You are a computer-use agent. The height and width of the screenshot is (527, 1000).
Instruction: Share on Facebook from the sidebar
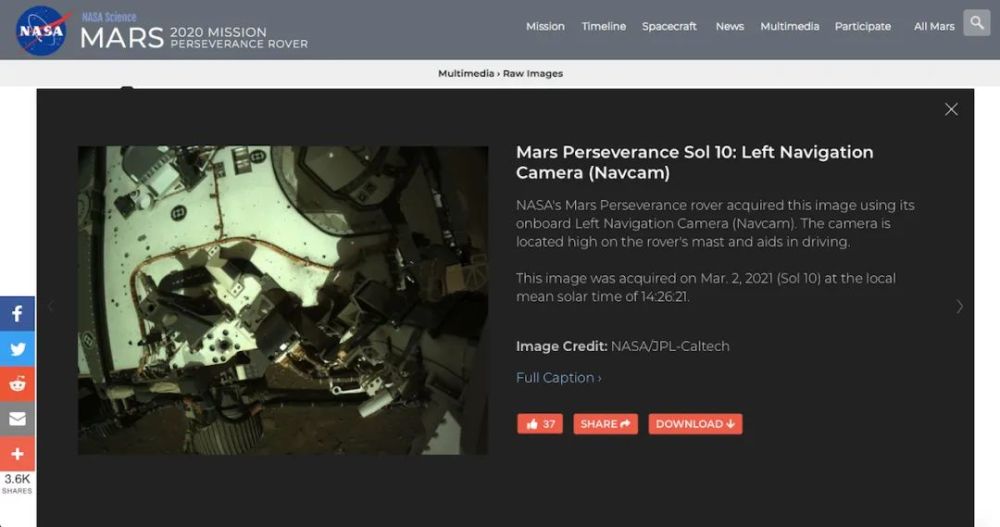17,313
